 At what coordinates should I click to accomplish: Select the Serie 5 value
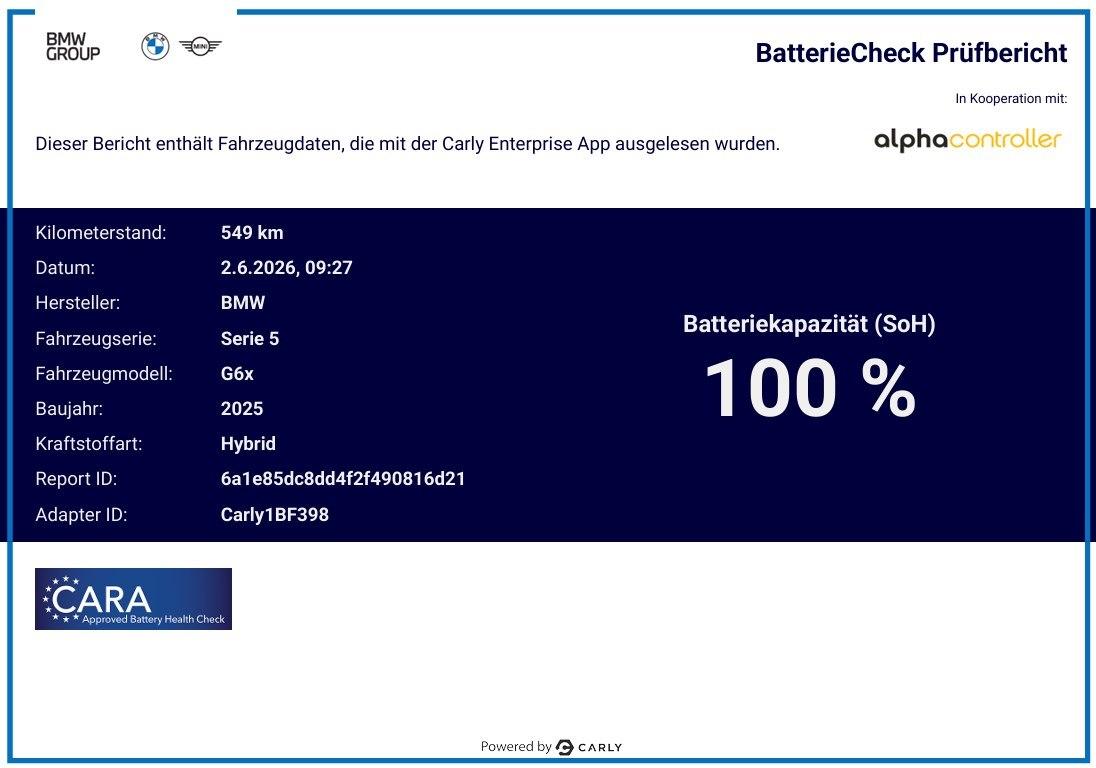[x=250, y=339]
